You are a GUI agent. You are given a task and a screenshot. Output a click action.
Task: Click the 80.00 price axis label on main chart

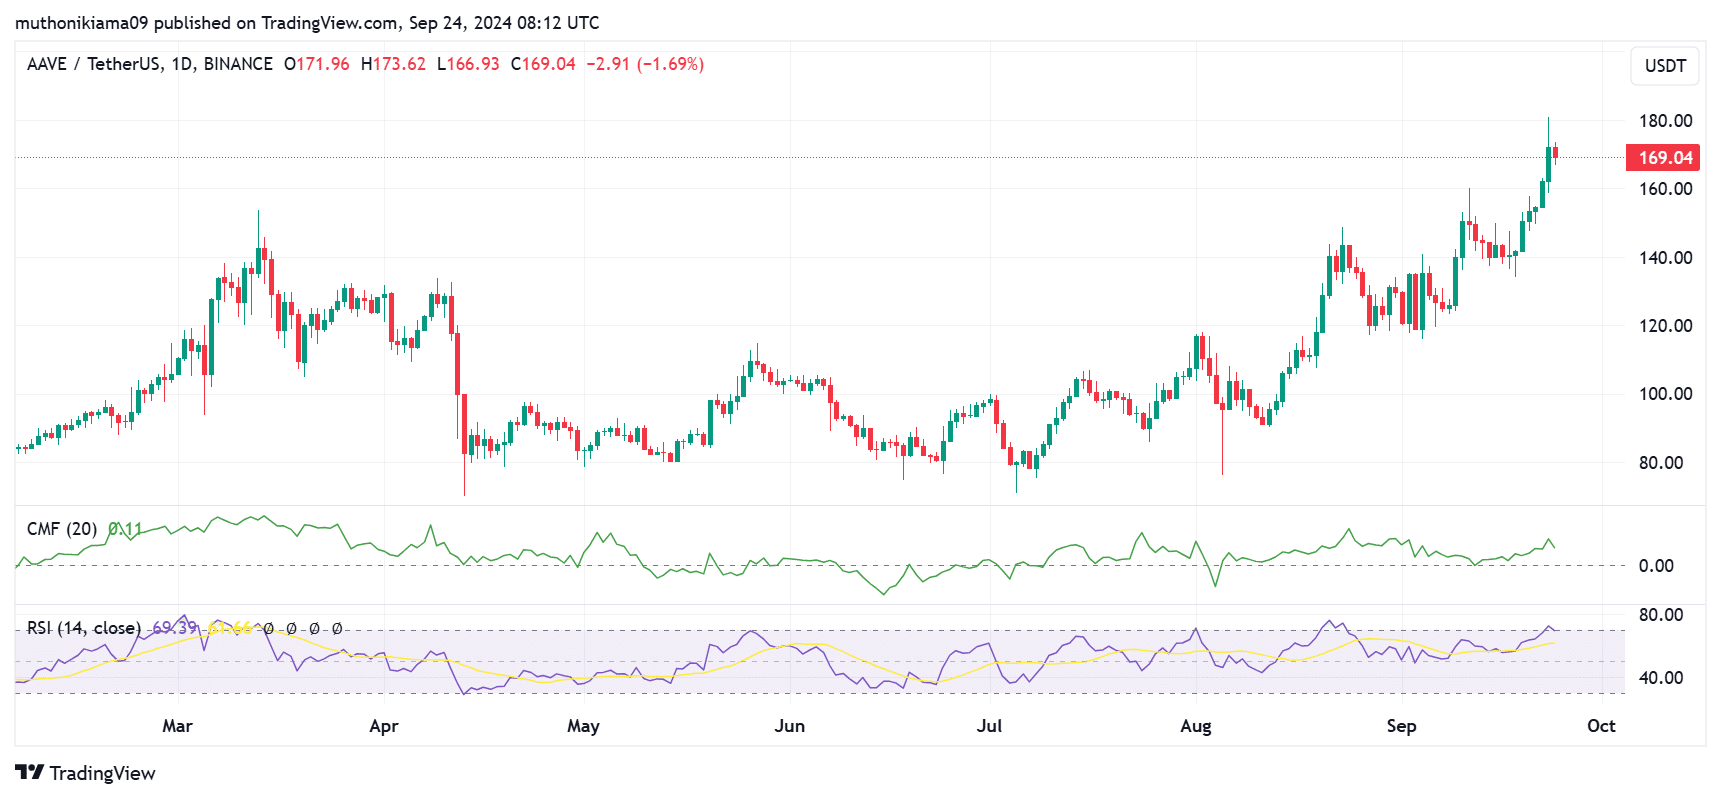(1661, 463)
